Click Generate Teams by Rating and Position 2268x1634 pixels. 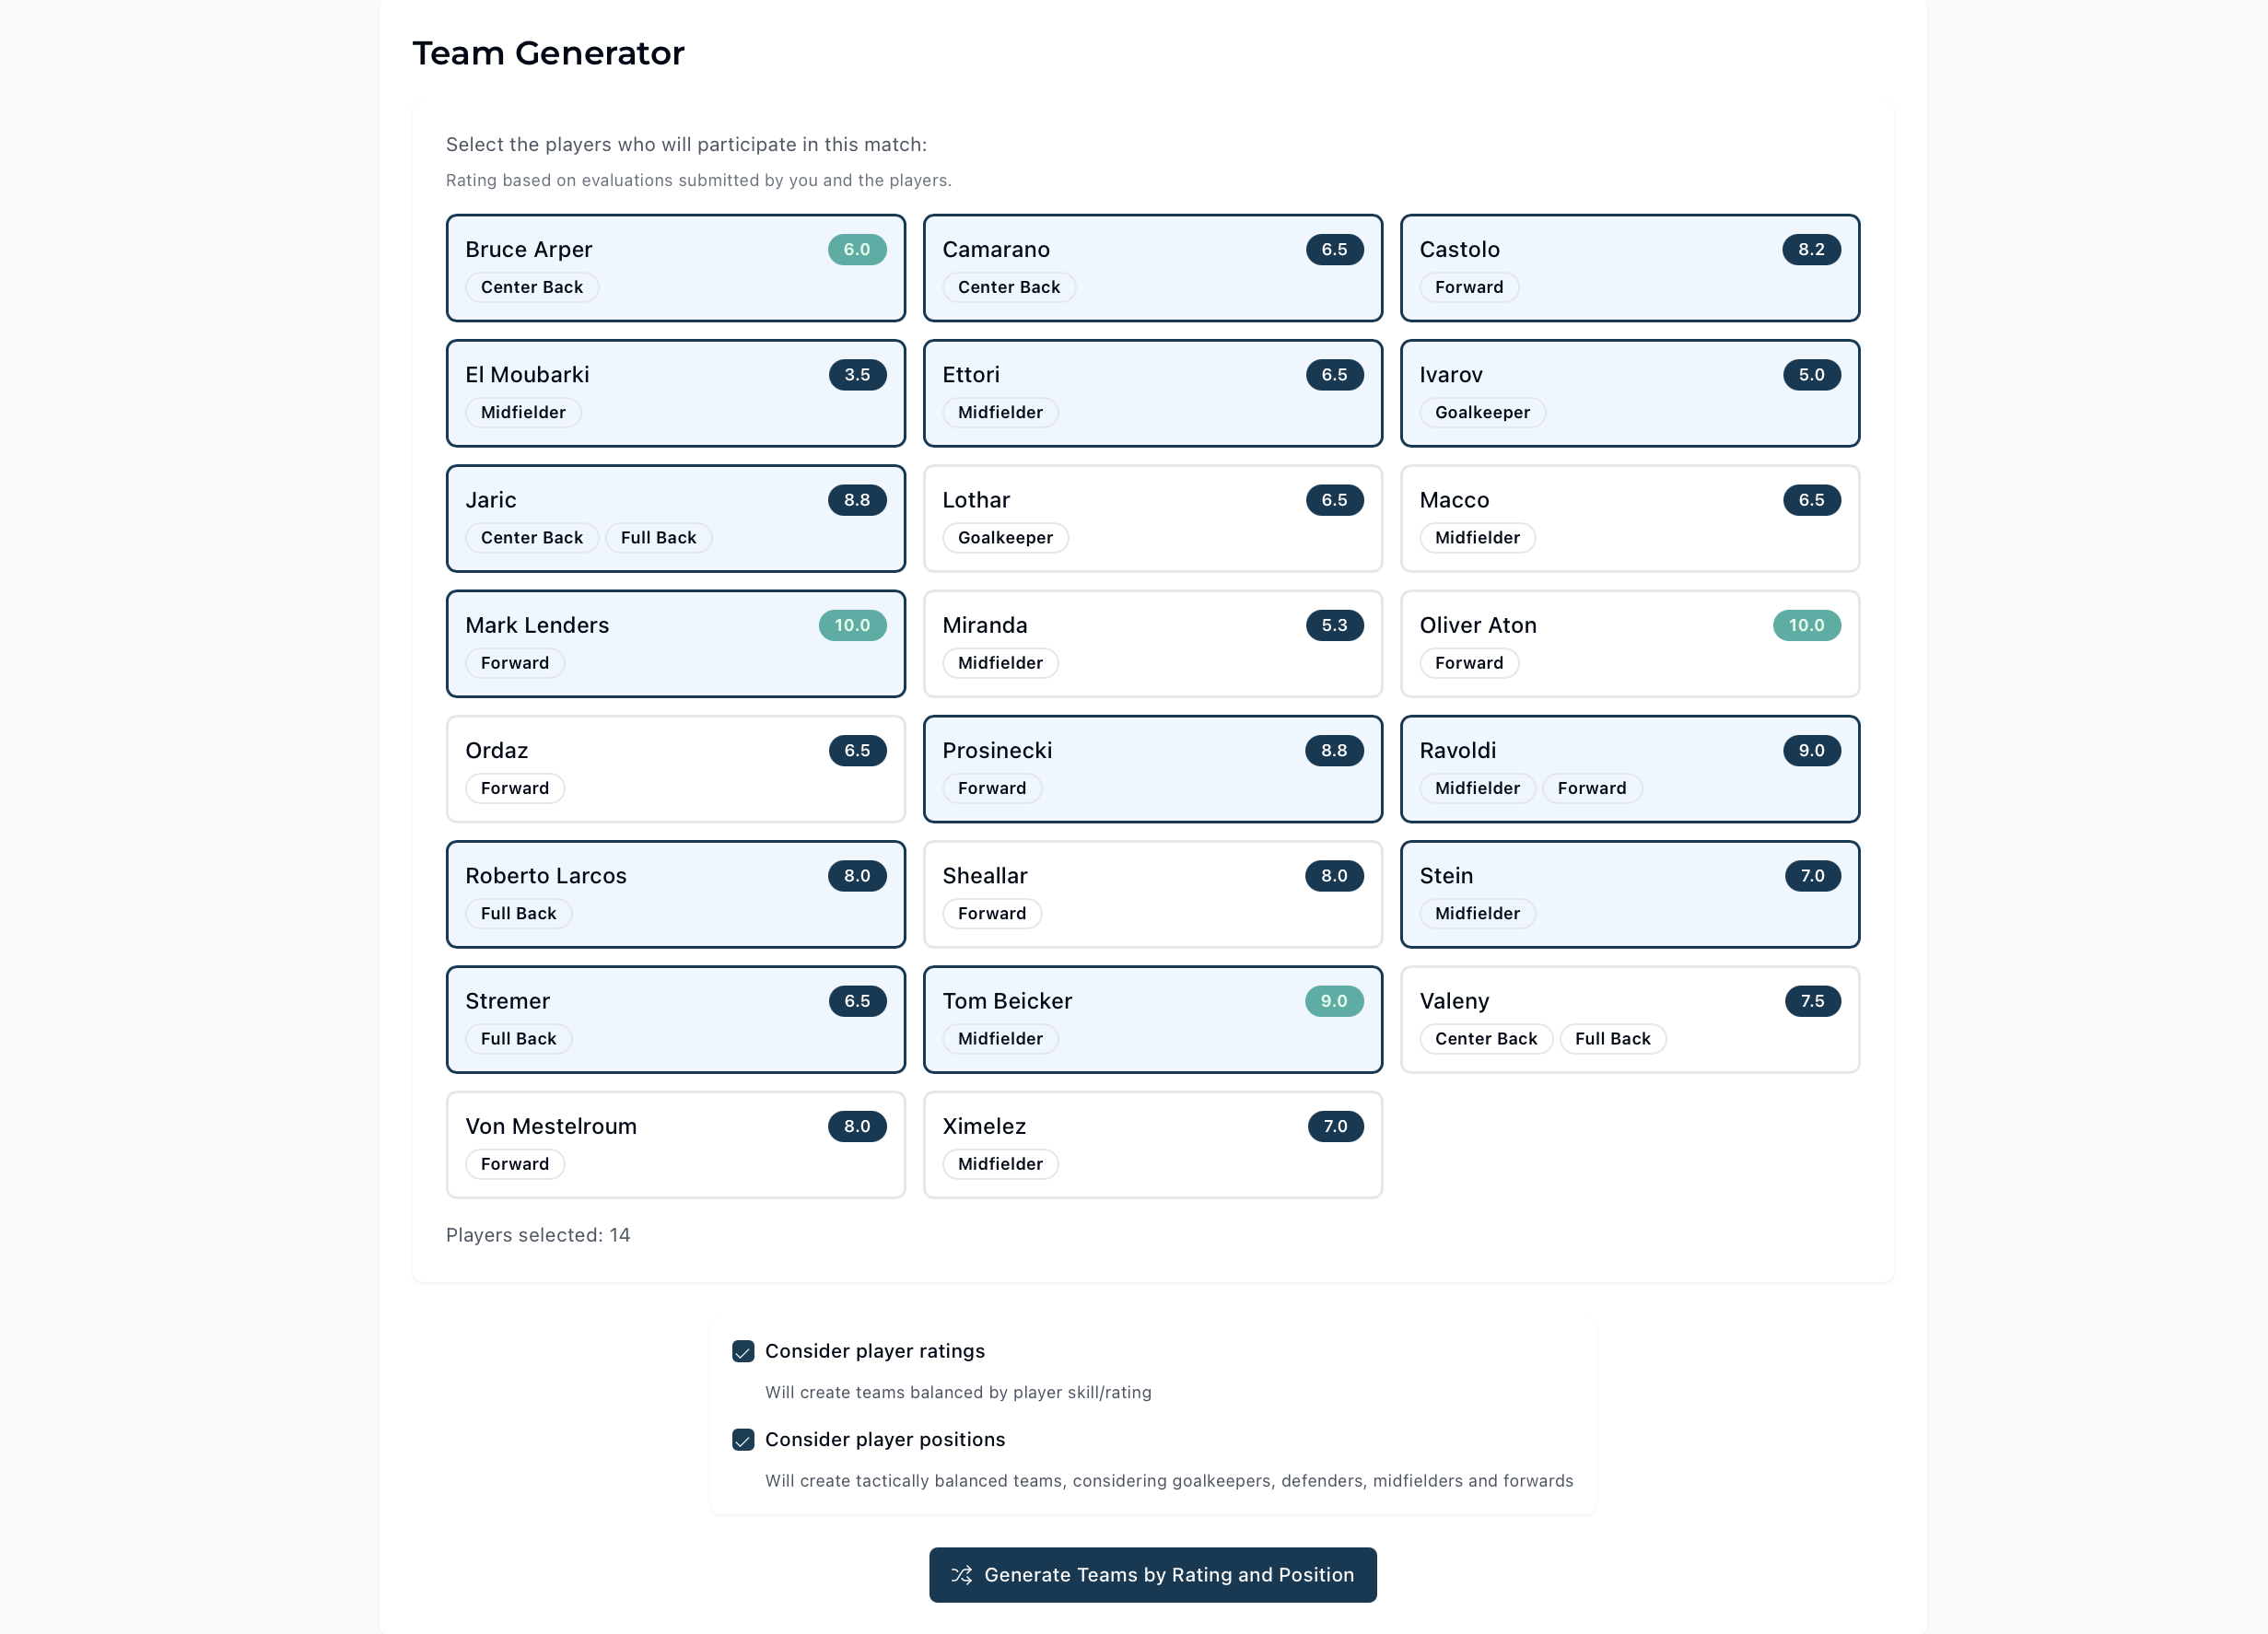1152,1575
